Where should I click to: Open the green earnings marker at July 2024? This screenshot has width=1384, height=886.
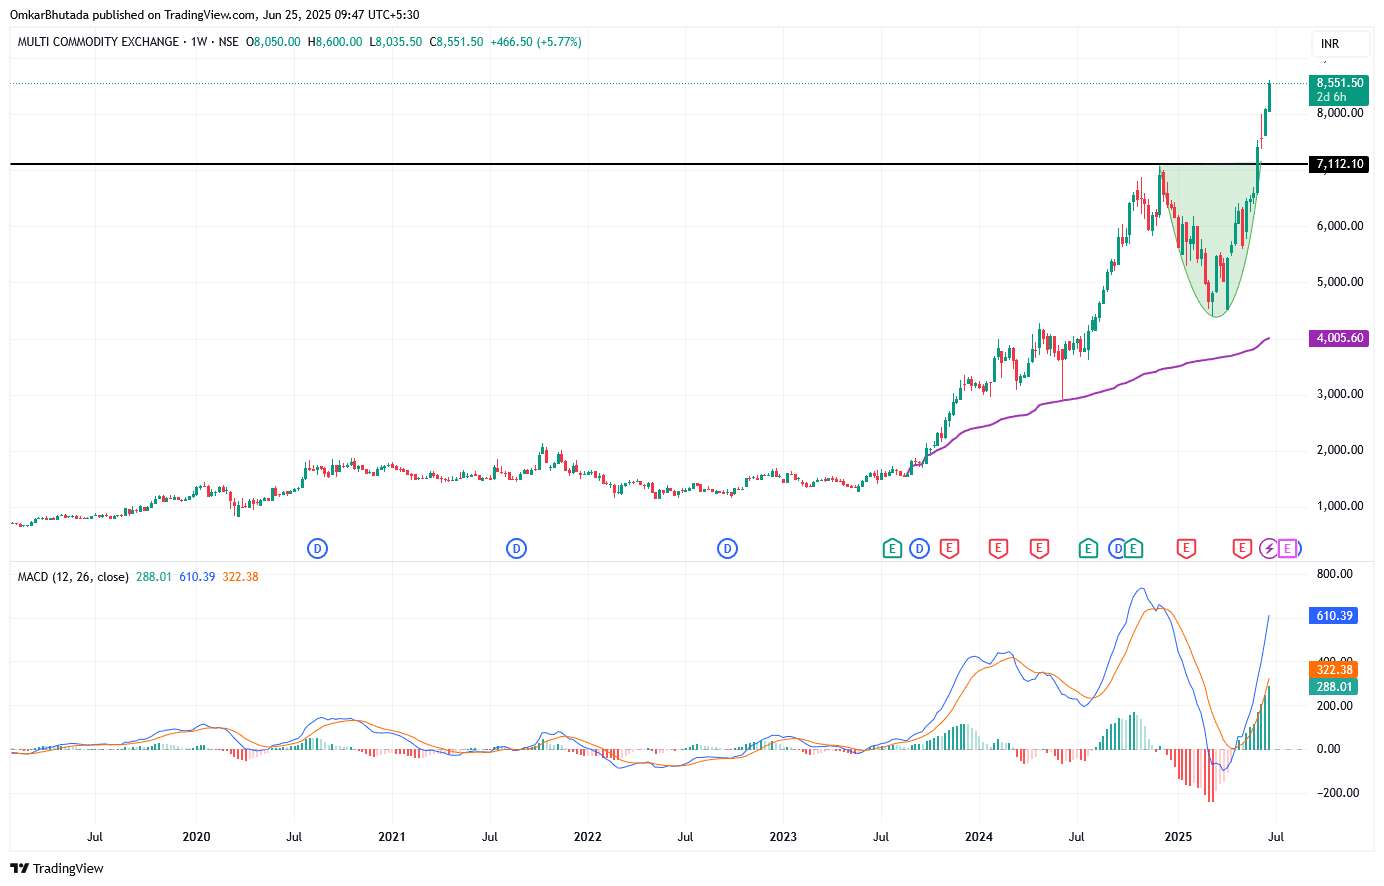coord(1088,548)
